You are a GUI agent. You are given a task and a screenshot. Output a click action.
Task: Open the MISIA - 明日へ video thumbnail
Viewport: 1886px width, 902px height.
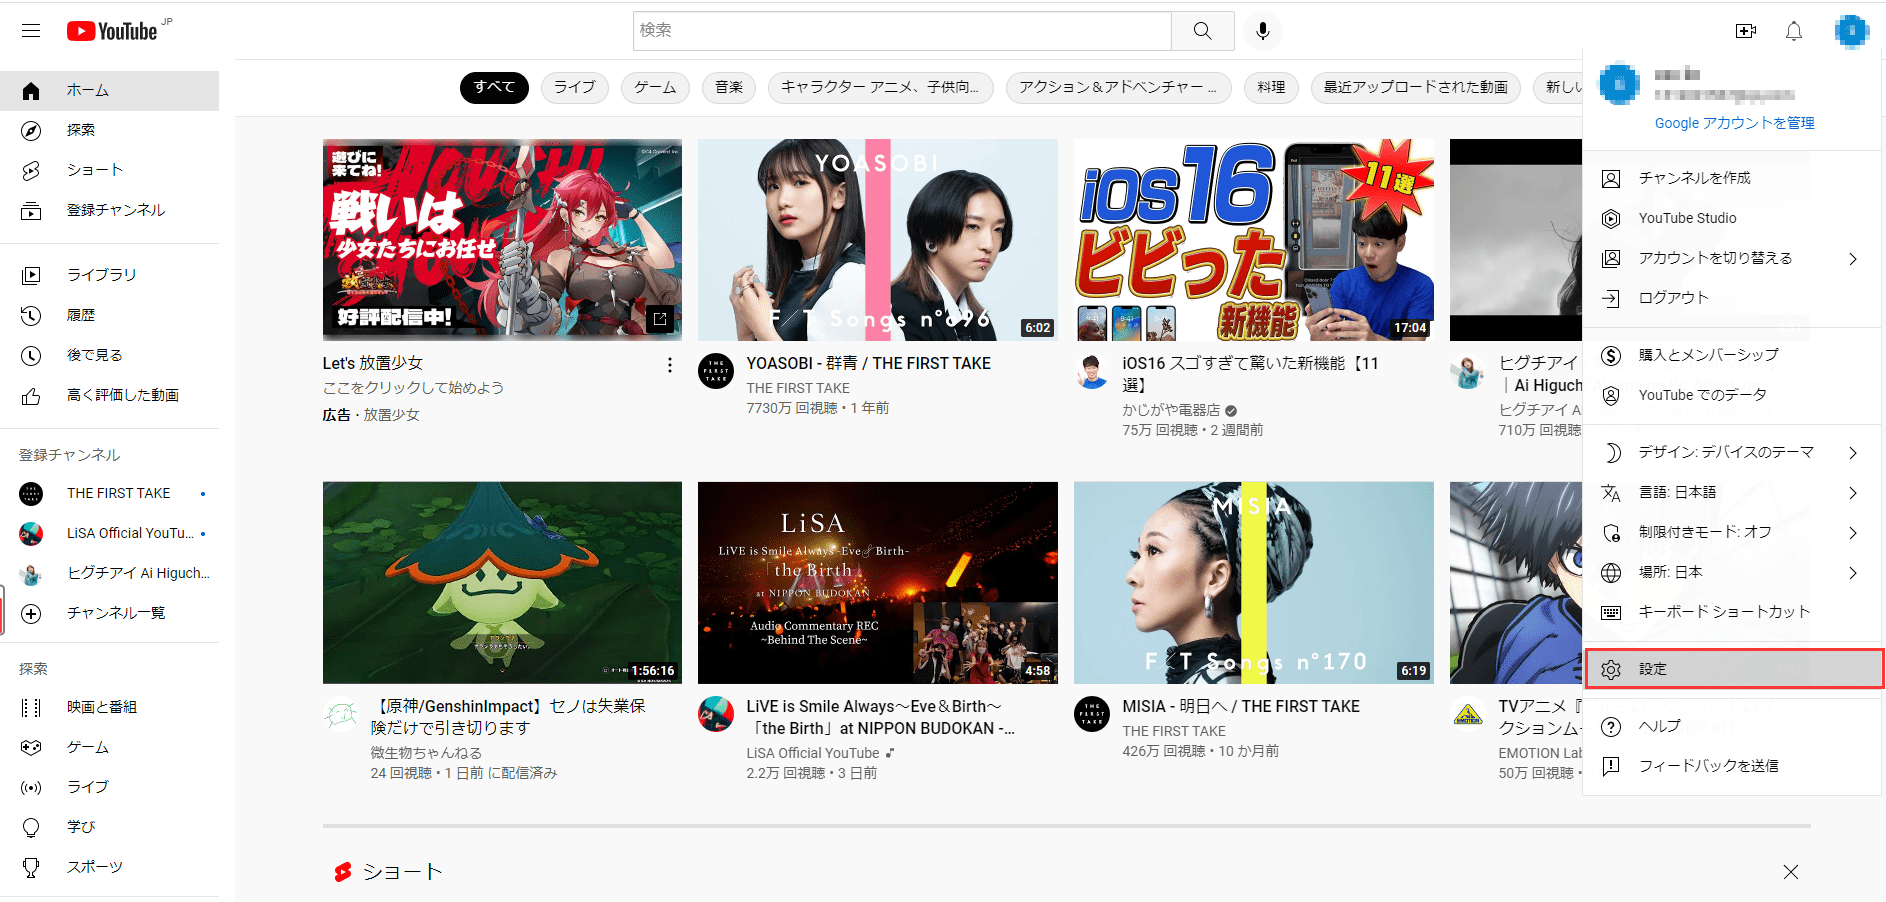coord(1253,583)
